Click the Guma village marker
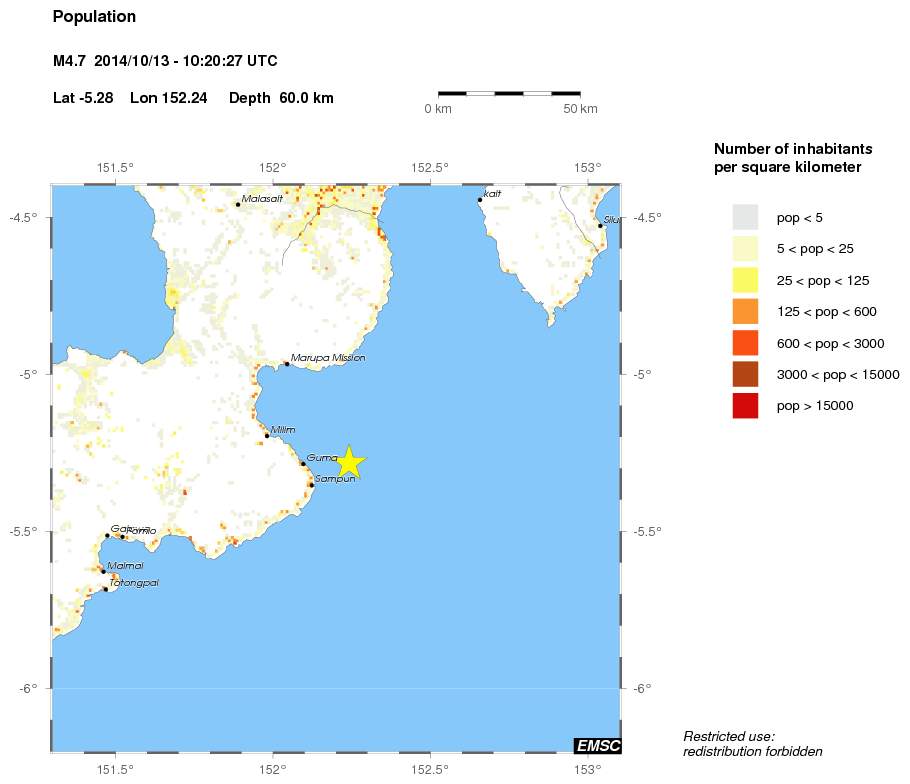910x784 pixels. tap(303, 463)
